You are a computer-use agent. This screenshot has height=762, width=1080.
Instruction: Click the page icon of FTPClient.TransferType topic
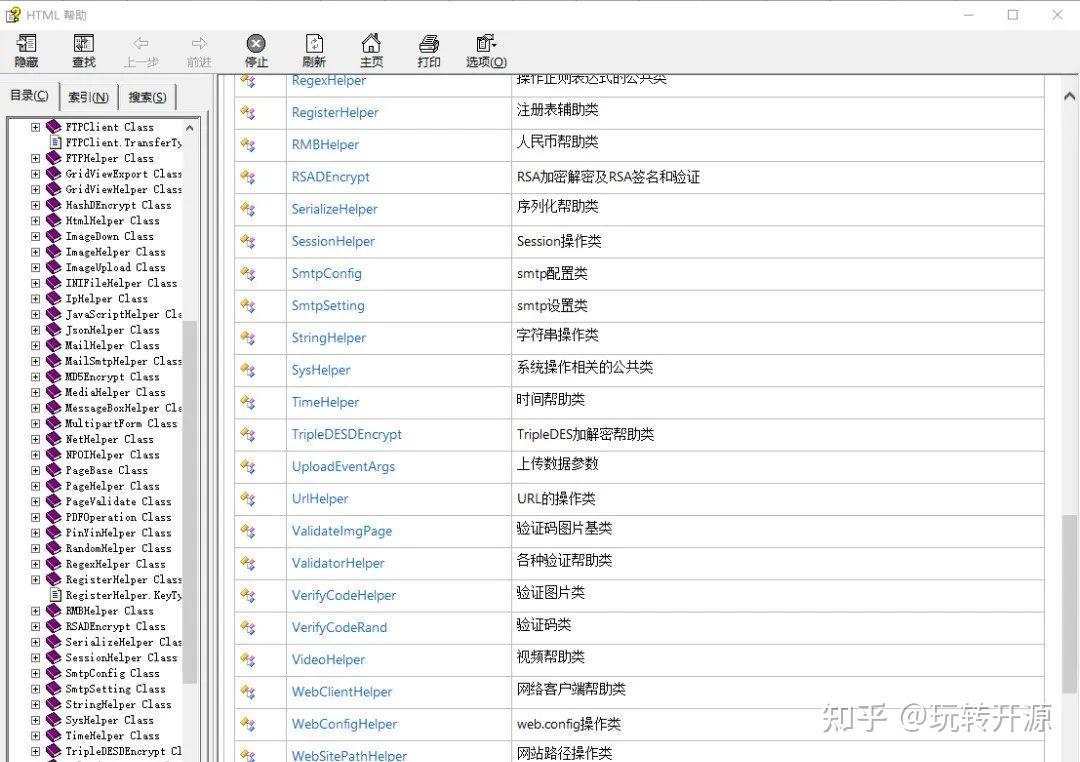pos(56,143)
